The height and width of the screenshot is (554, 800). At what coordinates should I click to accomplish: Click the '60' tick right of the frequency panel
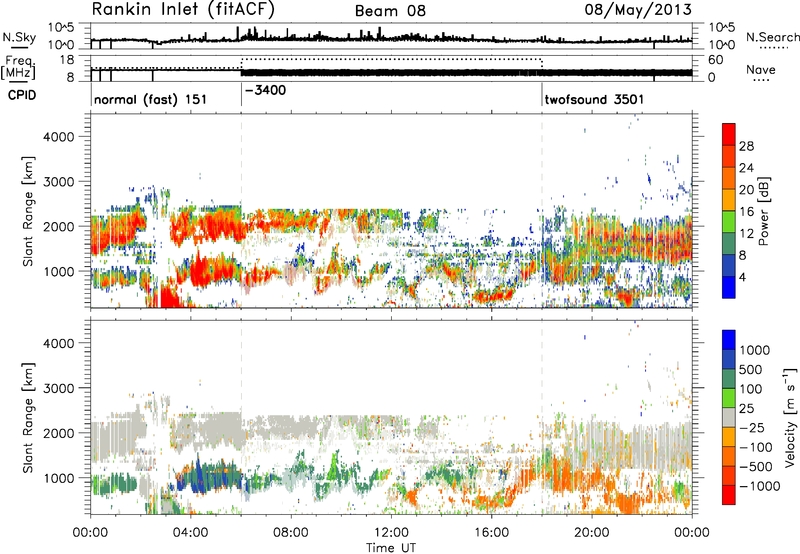point(716,60)
